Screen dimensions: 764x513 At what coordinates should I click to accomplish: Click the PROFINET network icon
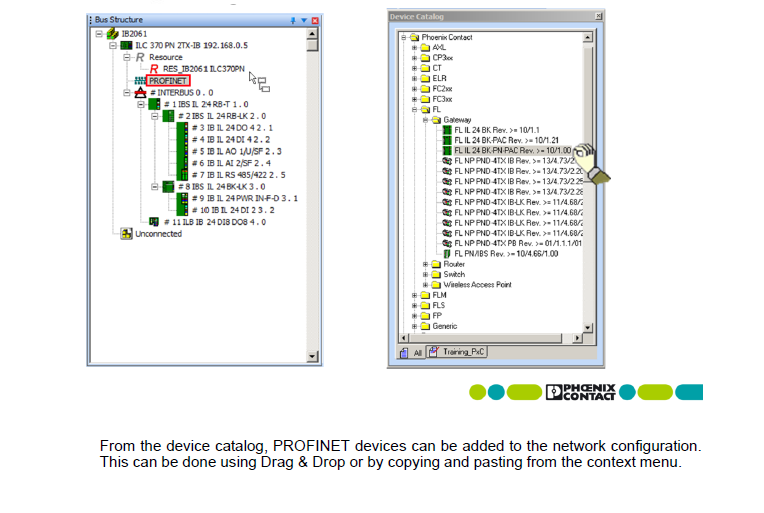click(139, 80)
